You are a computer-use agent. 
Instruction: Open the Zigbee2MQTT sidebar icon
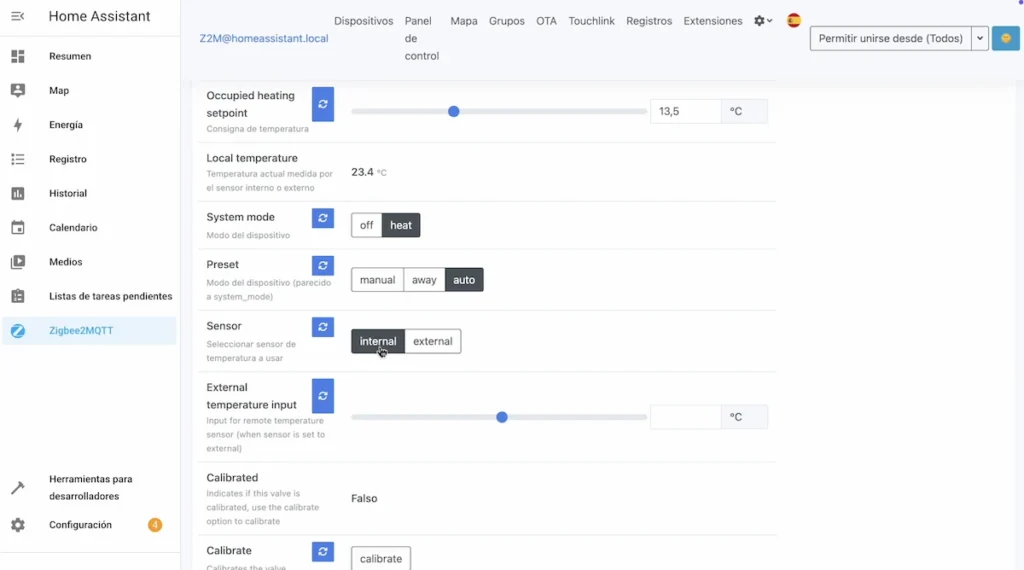pyautogui.click(x=18, y=330)
